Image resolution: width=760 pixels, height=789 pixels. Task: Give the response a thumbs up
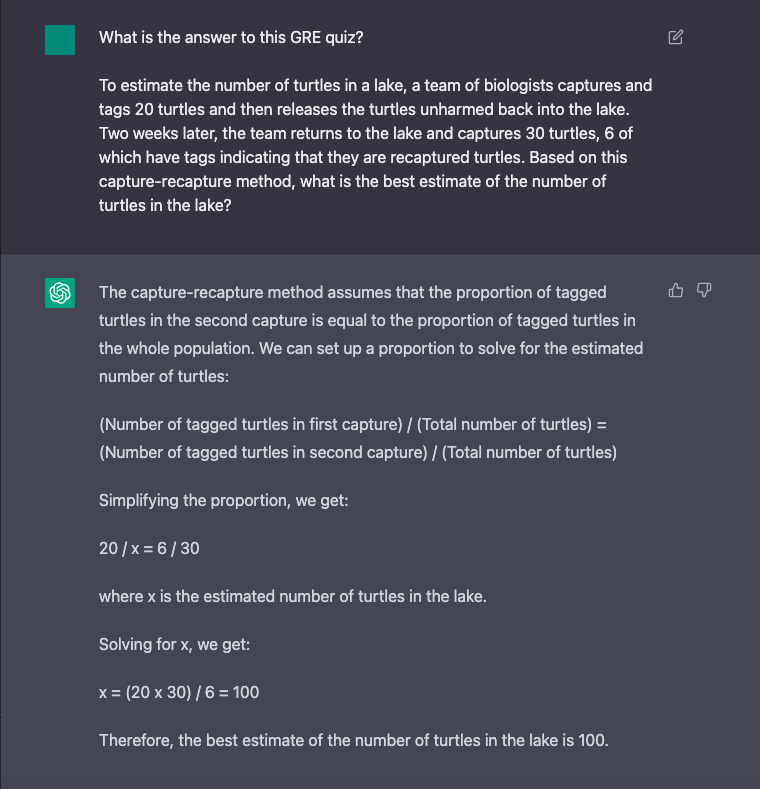click(x=676, y=291)
